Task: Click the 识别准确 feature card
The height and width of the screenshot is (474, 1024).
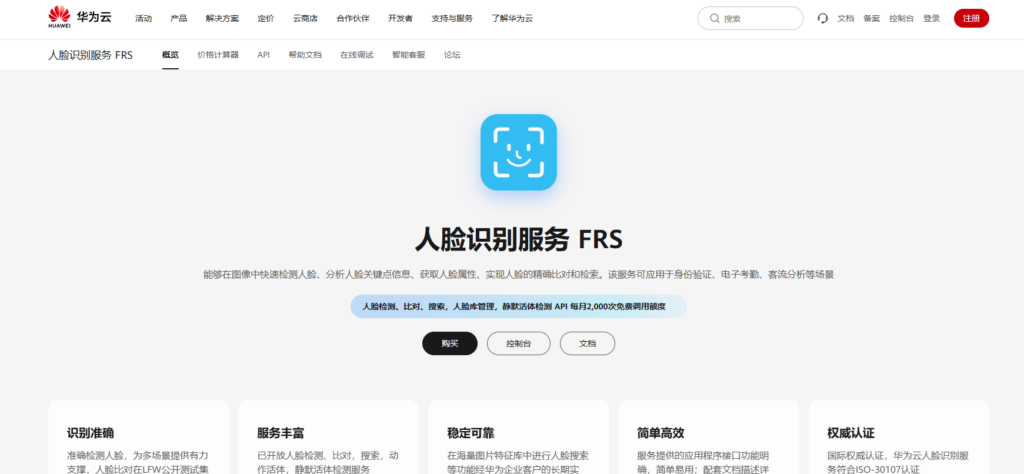Action: (138, 437)
